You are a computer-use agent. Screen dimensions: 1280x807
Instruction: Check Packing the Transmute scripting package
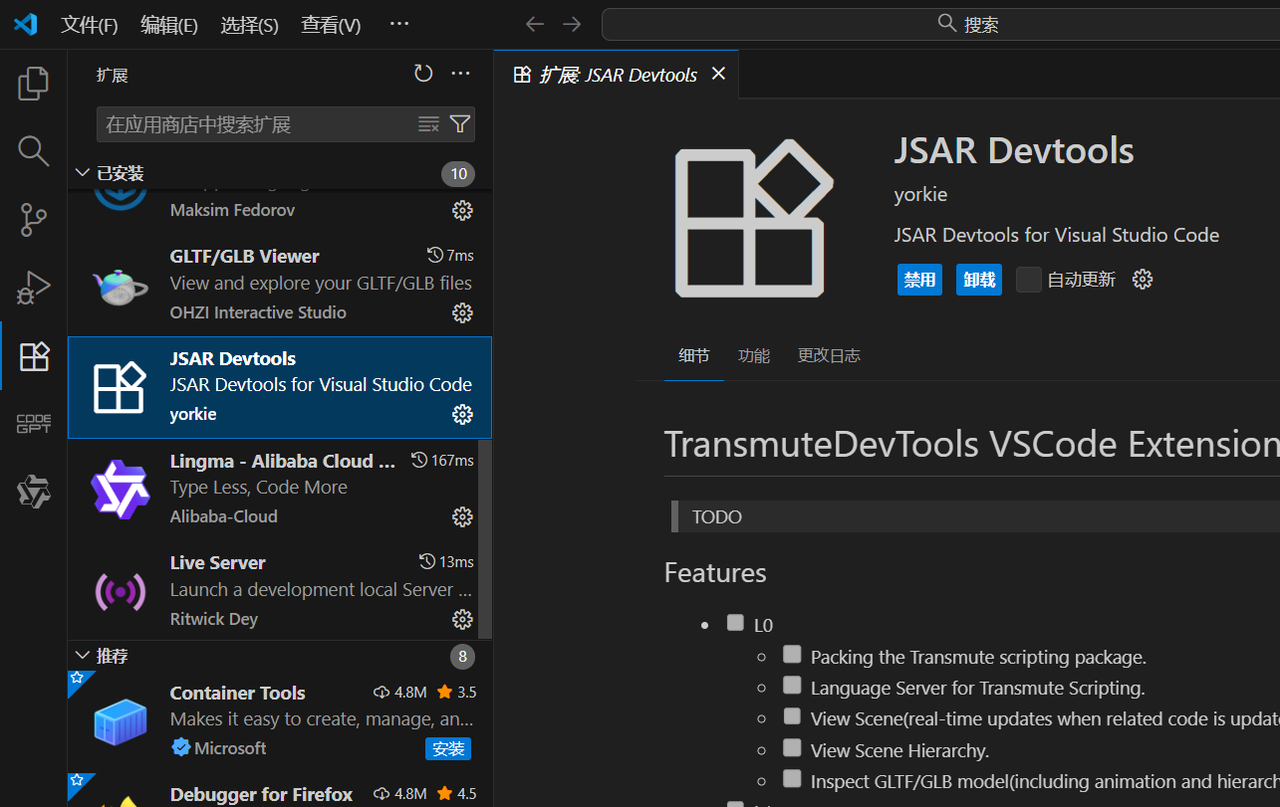(x=792, y=655)
